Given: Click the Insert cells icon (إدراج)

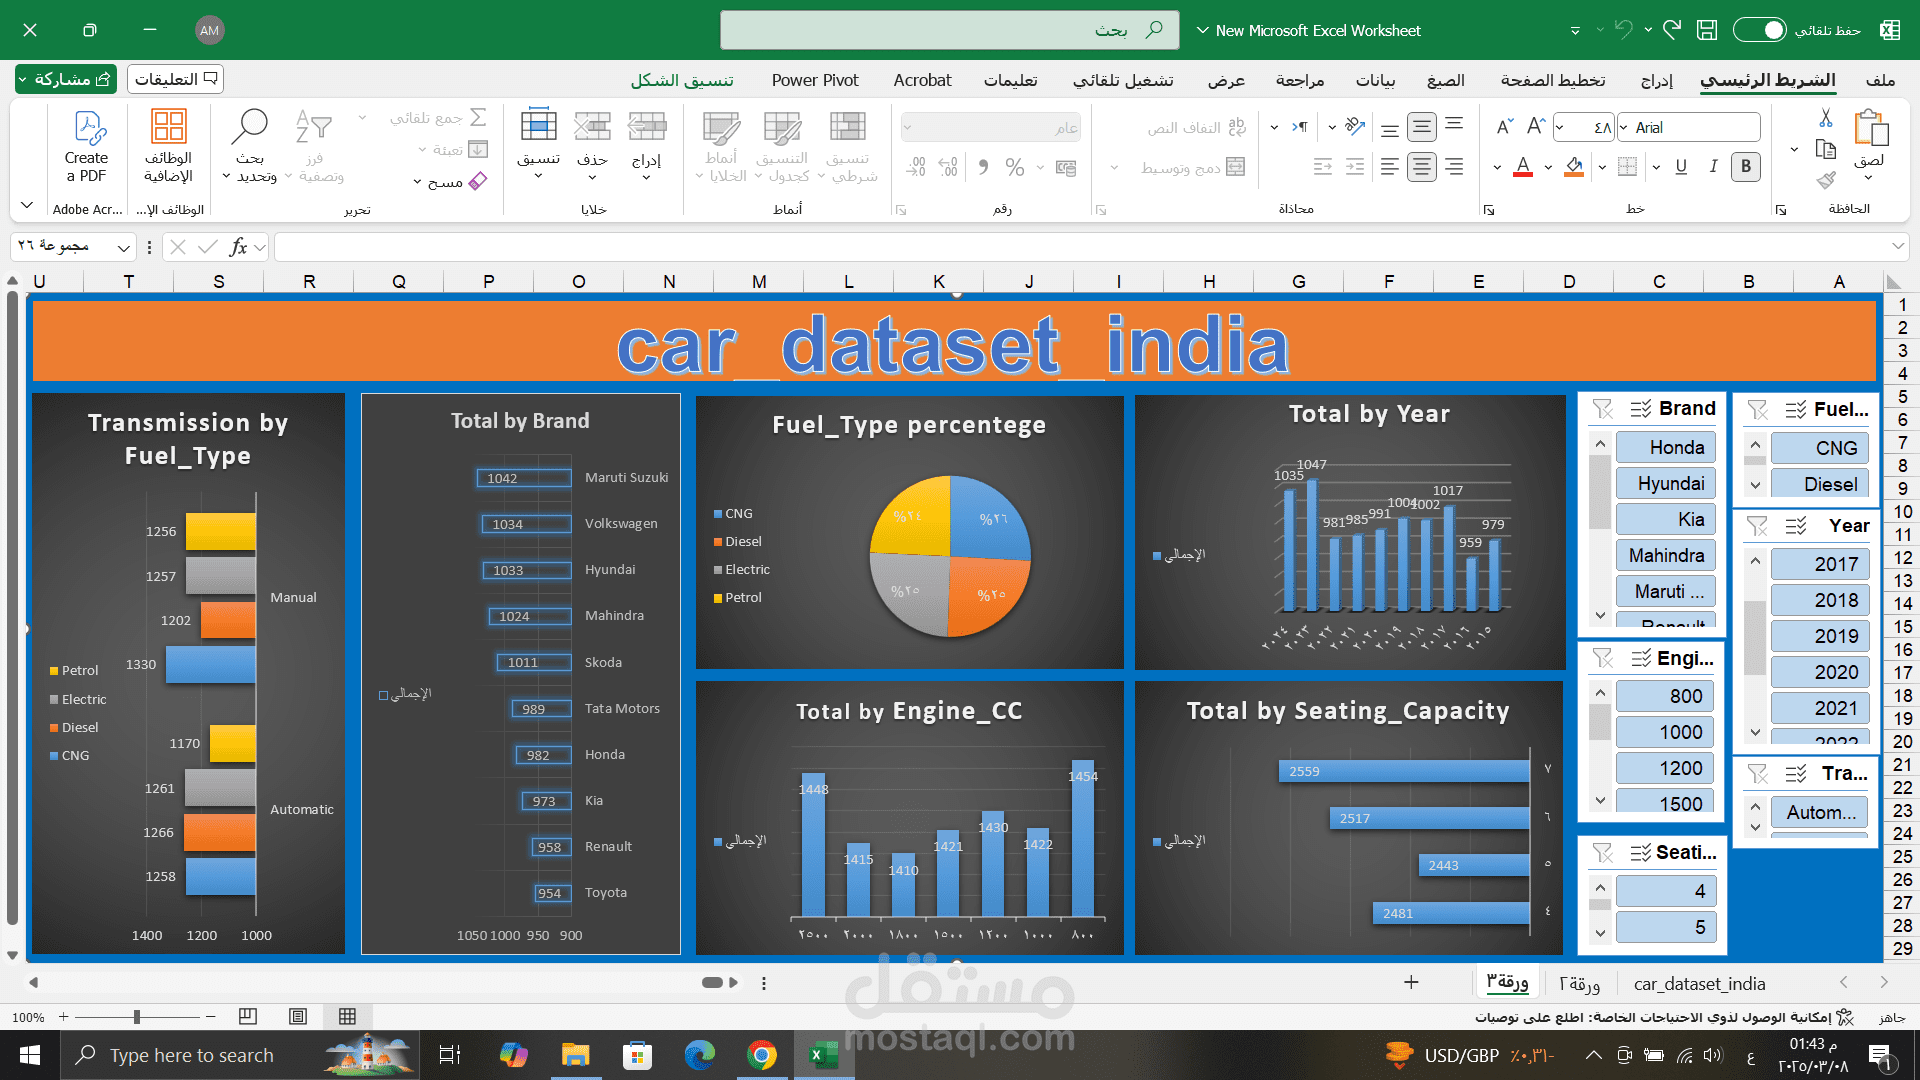Looking at the screenshot, I should [647, 127].
